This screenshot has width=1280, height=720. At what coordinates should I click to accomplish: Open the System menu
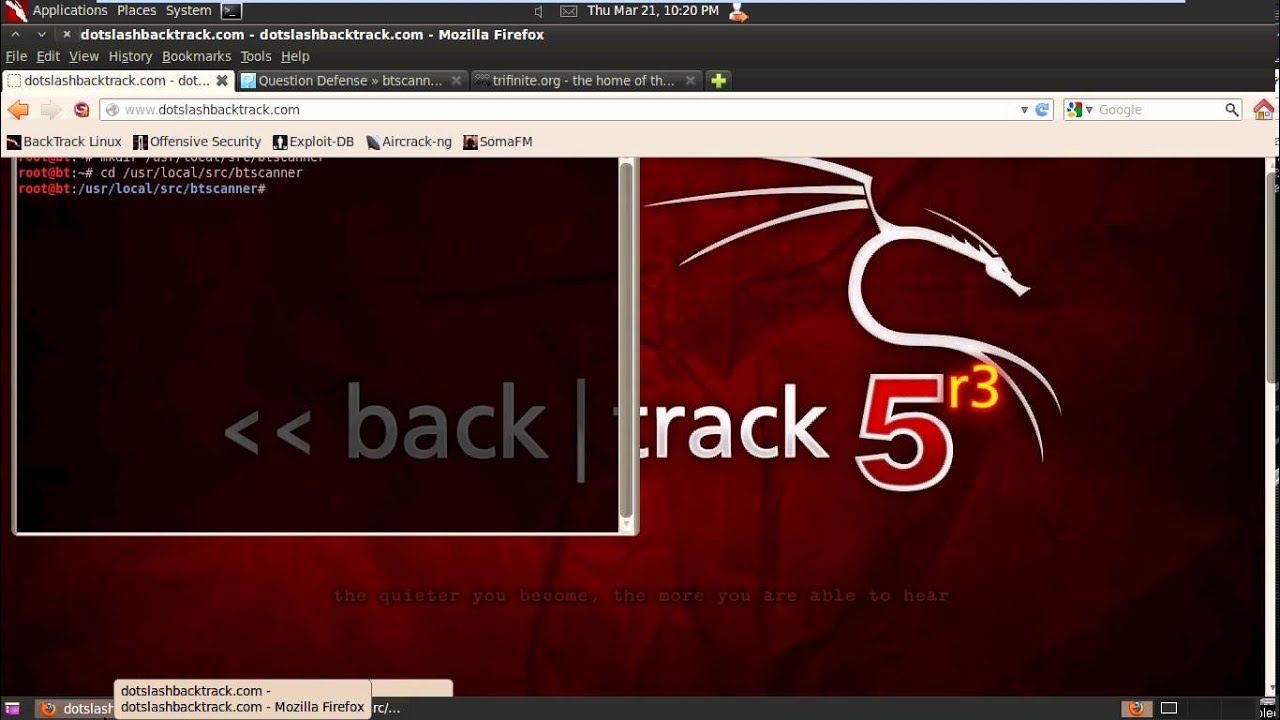click(x=188, y=11)
